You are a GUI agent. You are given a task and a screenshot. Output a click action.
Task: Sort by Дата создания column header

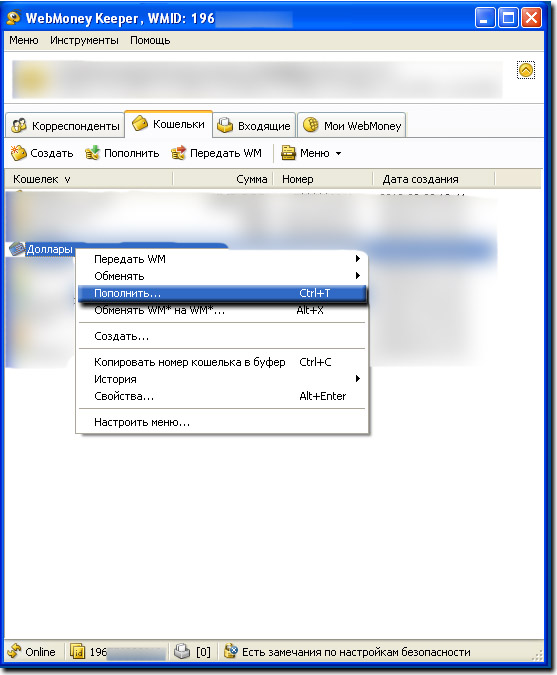434,179
